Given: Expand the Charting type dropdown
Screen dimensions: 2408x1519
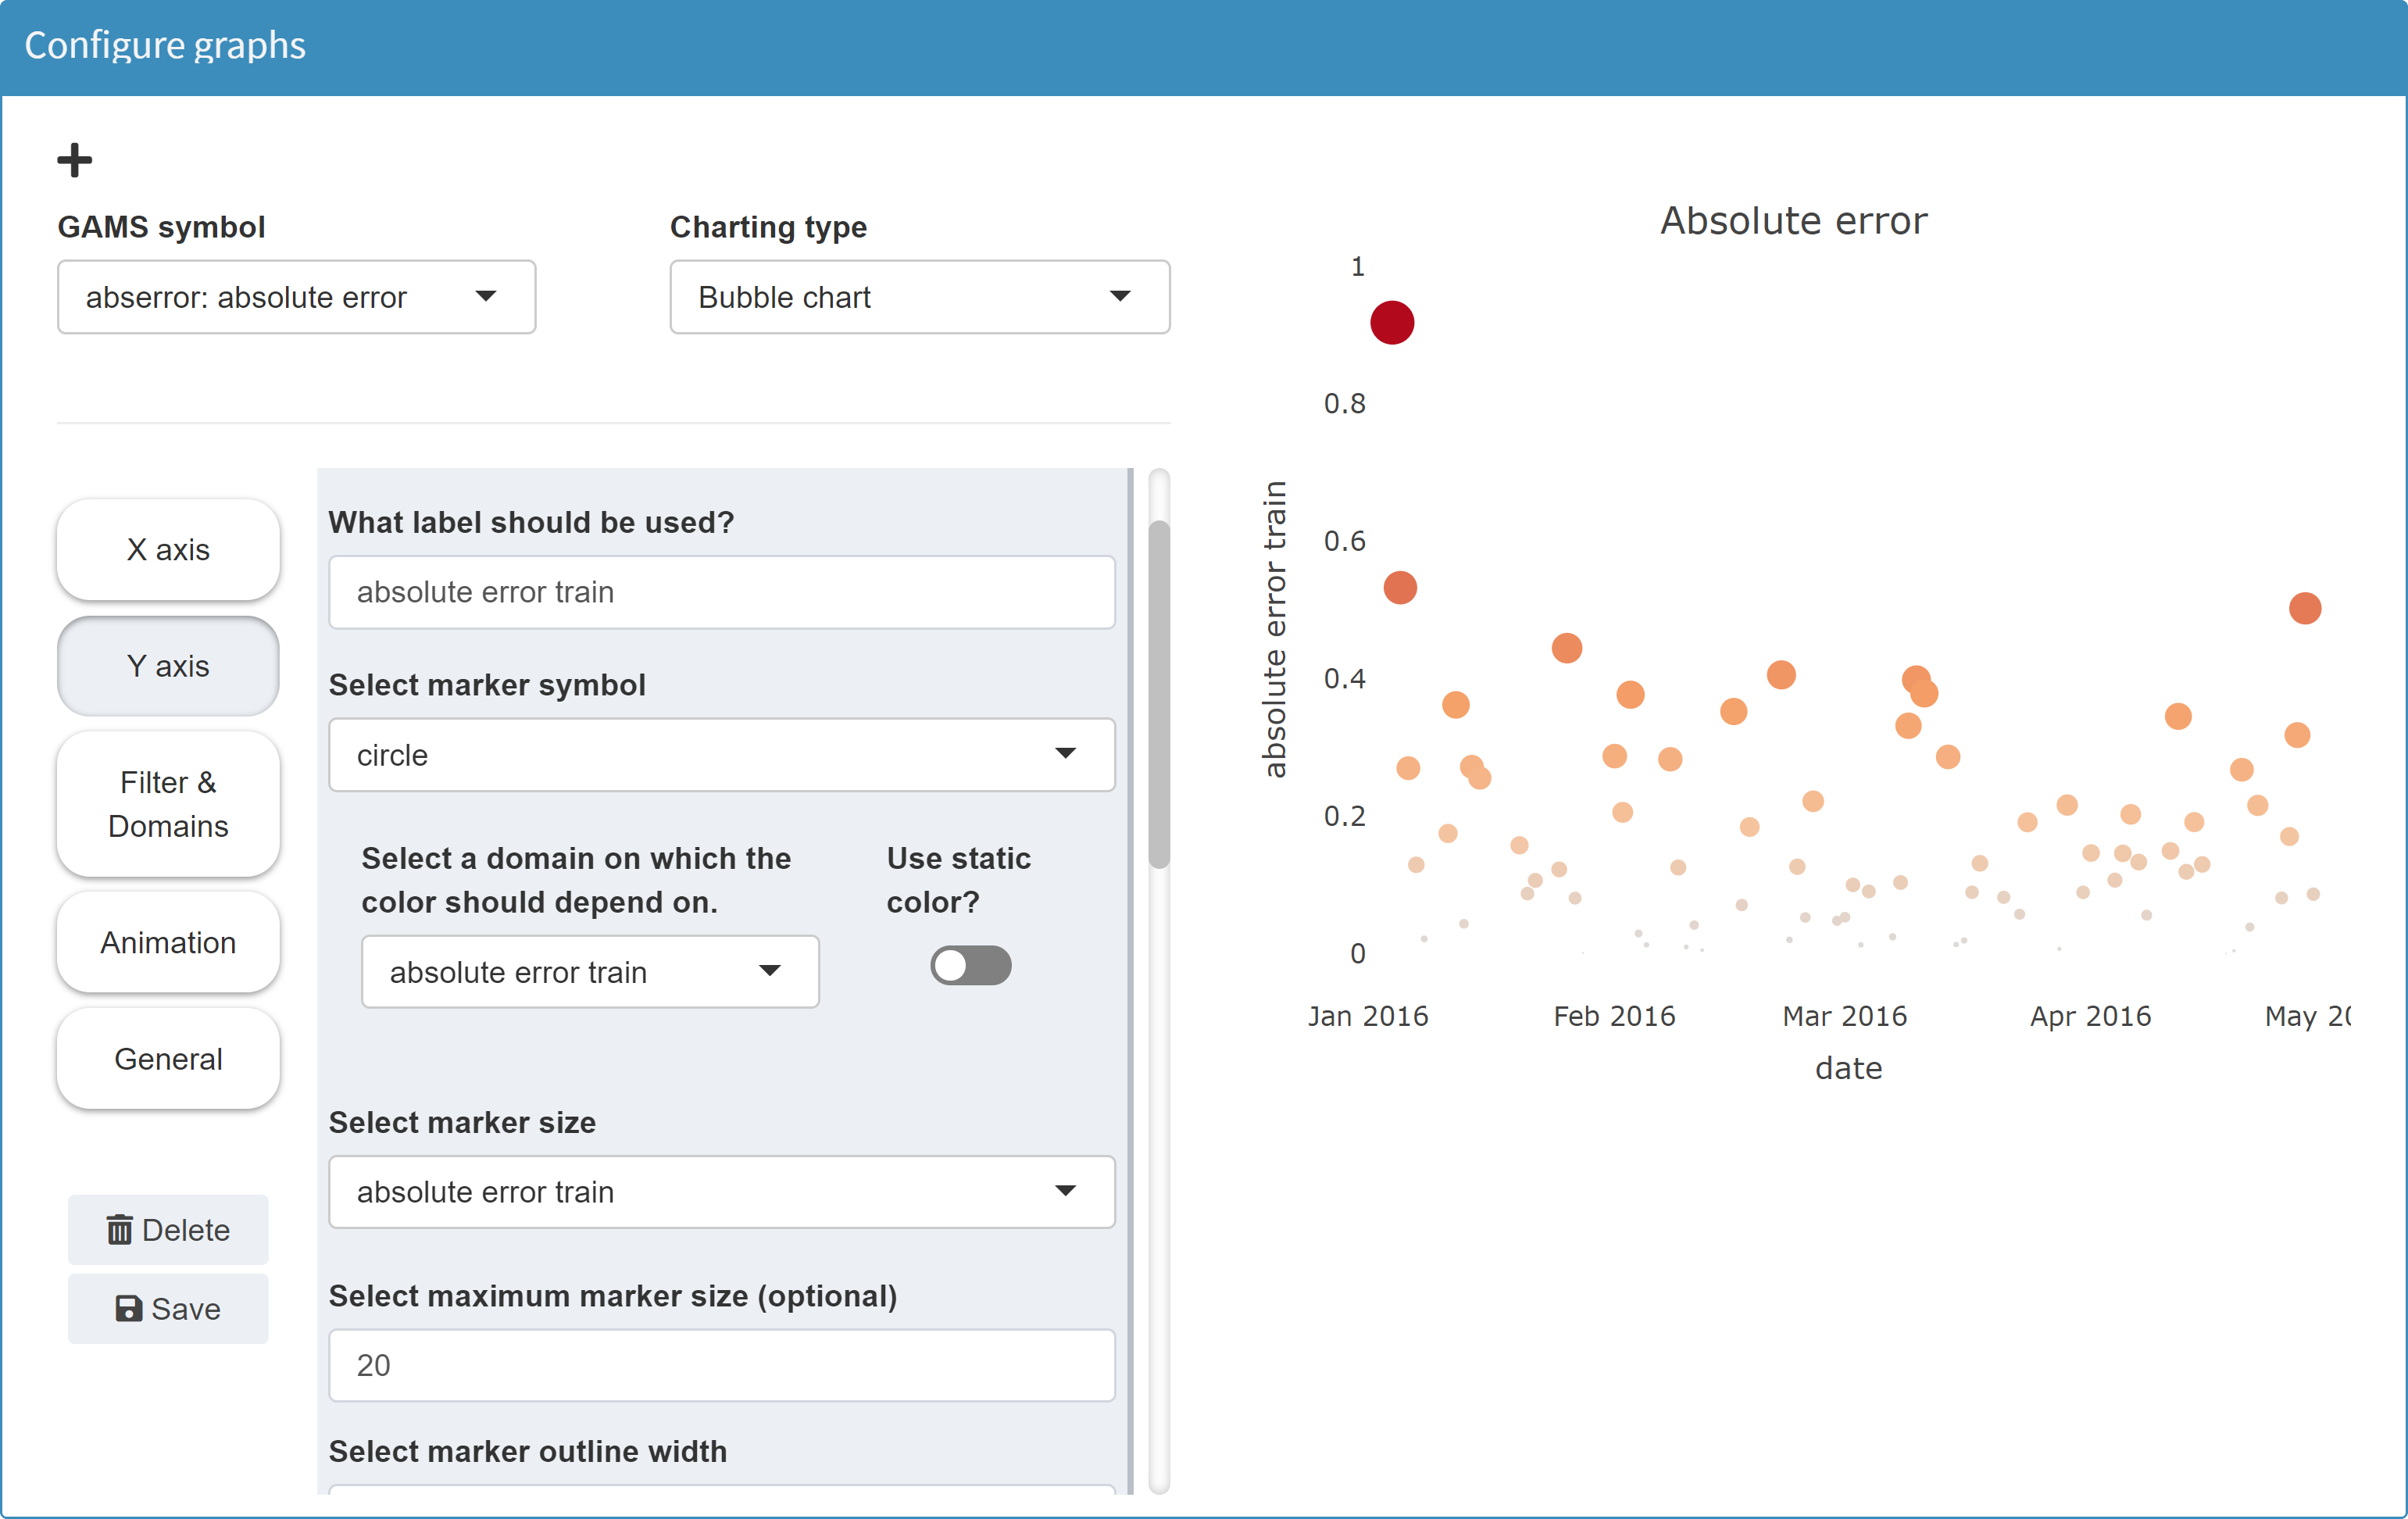Looking at the screenshot, I should [x=918, y=297].
